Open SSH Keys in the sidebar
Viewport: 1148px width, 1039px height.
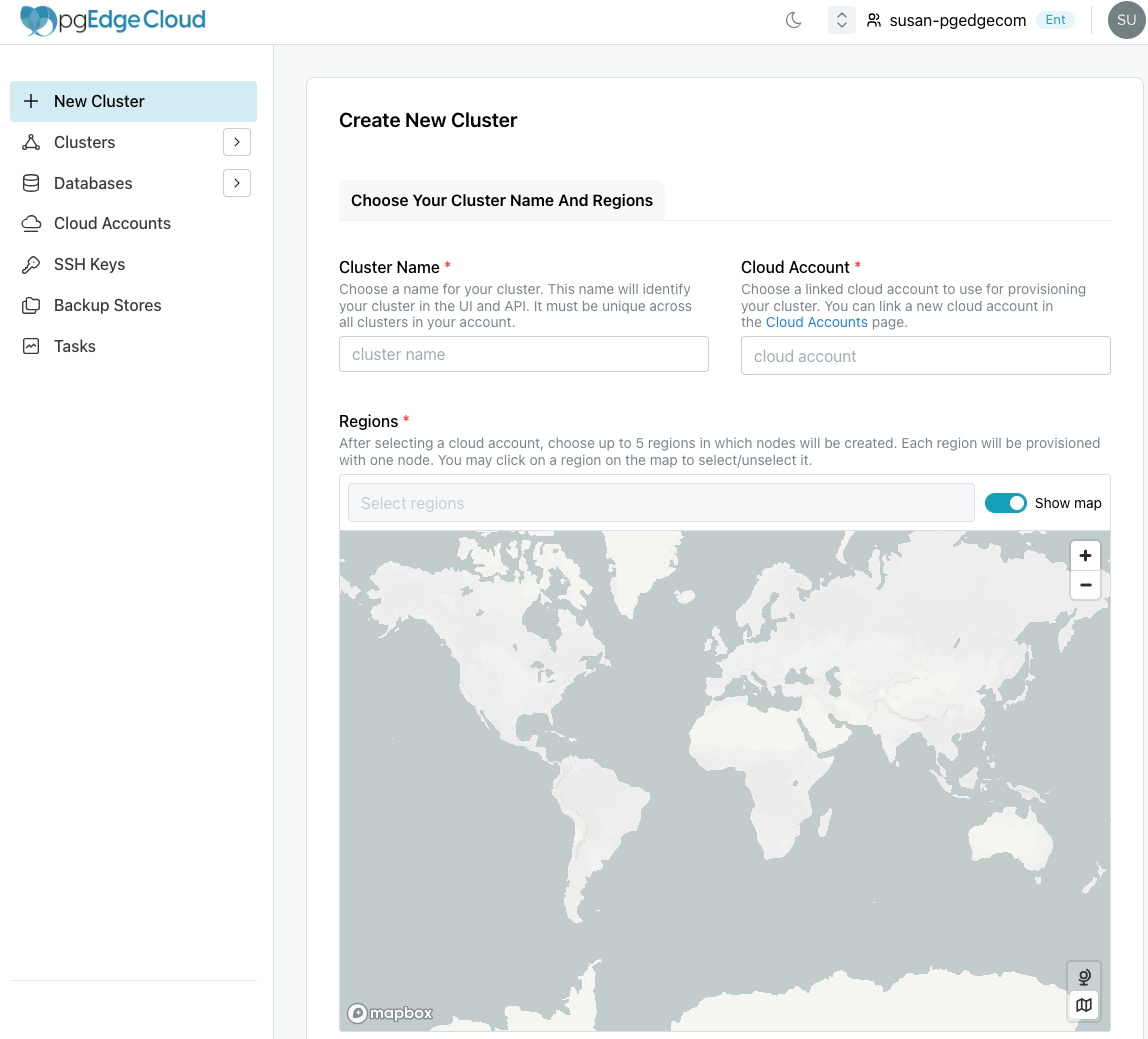click(x=89, y=264)
